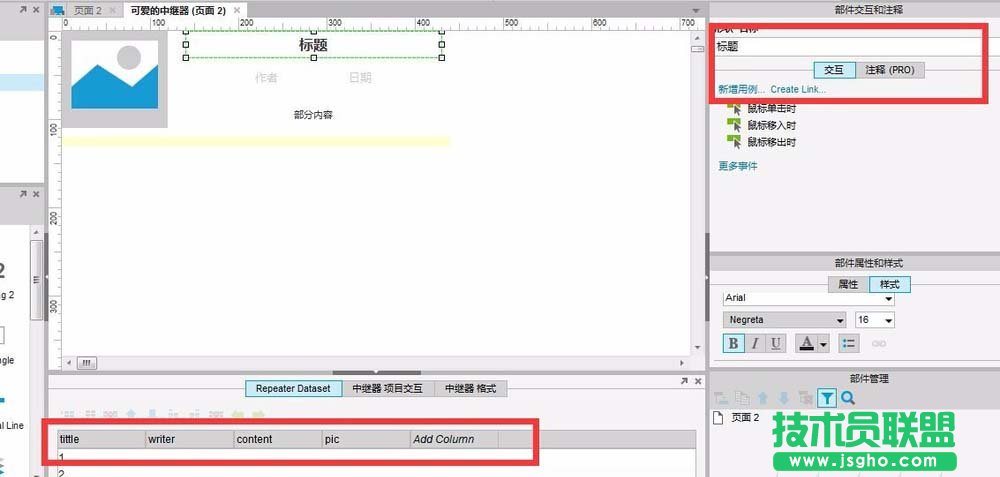This screenshot has width=1000, height=477.
Task: Click the filter funnel icon in 部件管理
Action: pyautogui.click(x=827, y=398)
